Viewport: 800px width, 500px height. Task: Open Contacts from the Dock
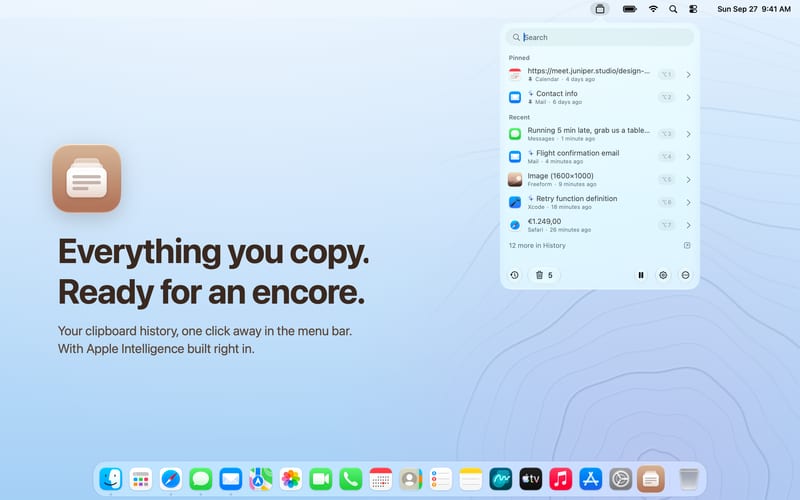point(411,479)
